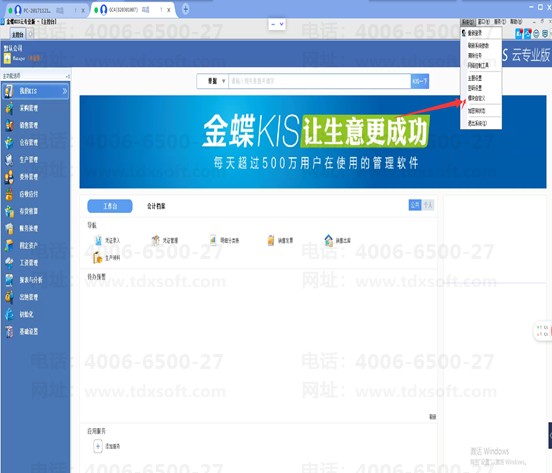This screenshot has height=473, width=552.
Task: Select 重新登录 from the system menu
Action: point(475,33)
